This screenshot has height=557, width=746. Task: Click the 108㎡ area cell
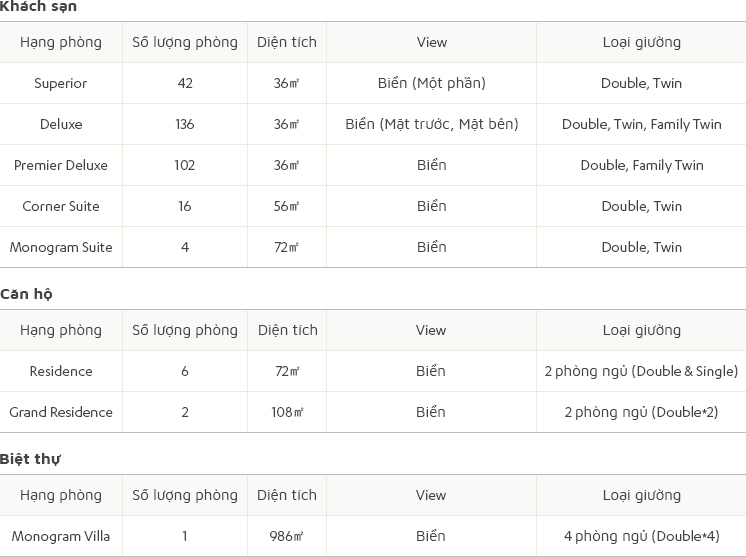point(287,412)
